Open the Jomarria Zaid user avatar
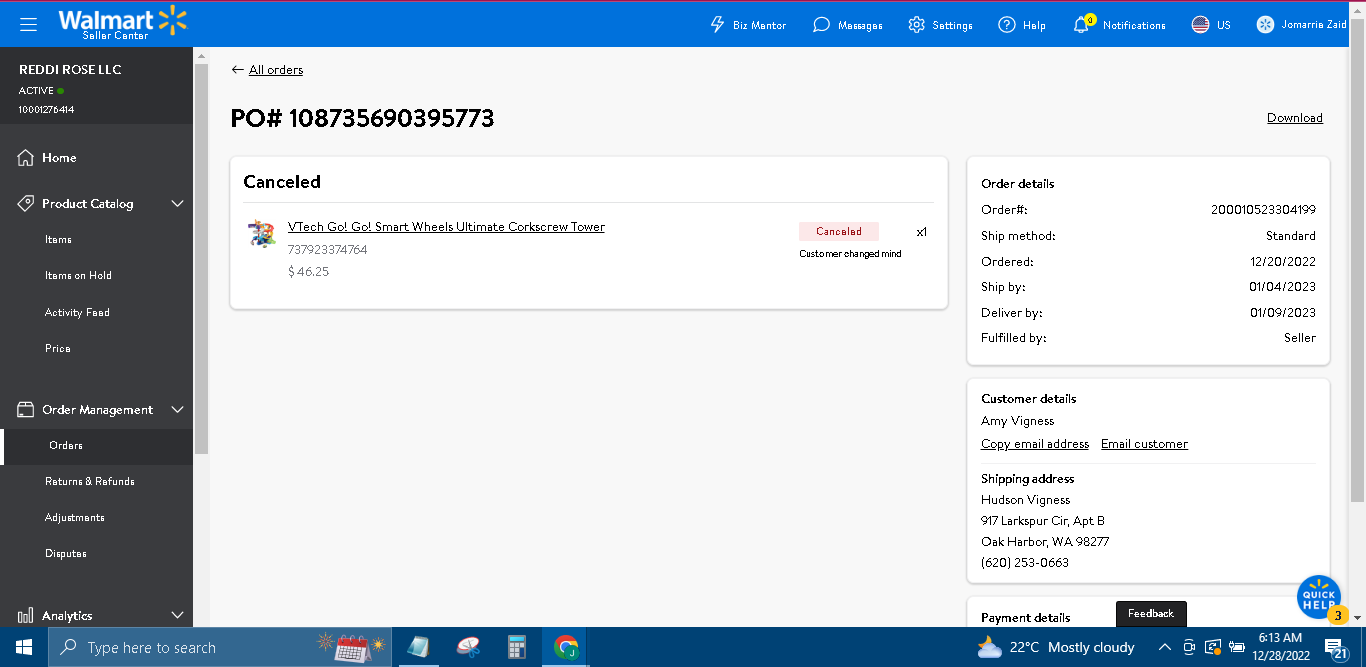 [1266, 25]
